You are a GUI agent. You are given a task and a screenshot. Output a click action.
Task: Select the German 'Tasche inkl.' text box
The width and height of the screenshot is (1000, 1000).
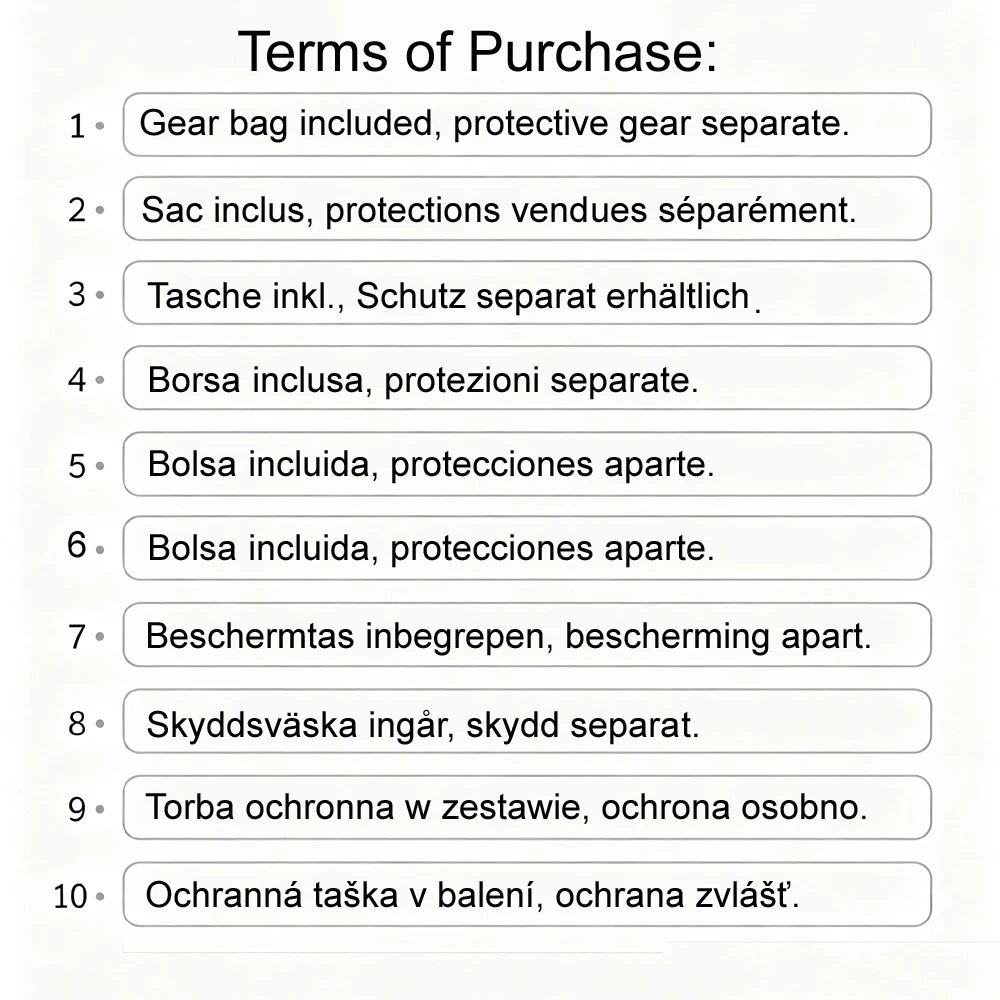pos(527,293)
